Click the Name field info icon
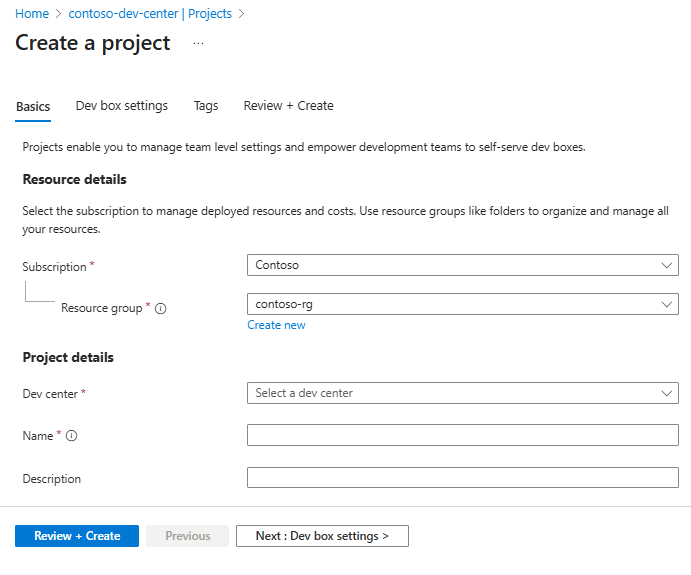The width and height of the screenshot is (691, 575). (72, 436)
